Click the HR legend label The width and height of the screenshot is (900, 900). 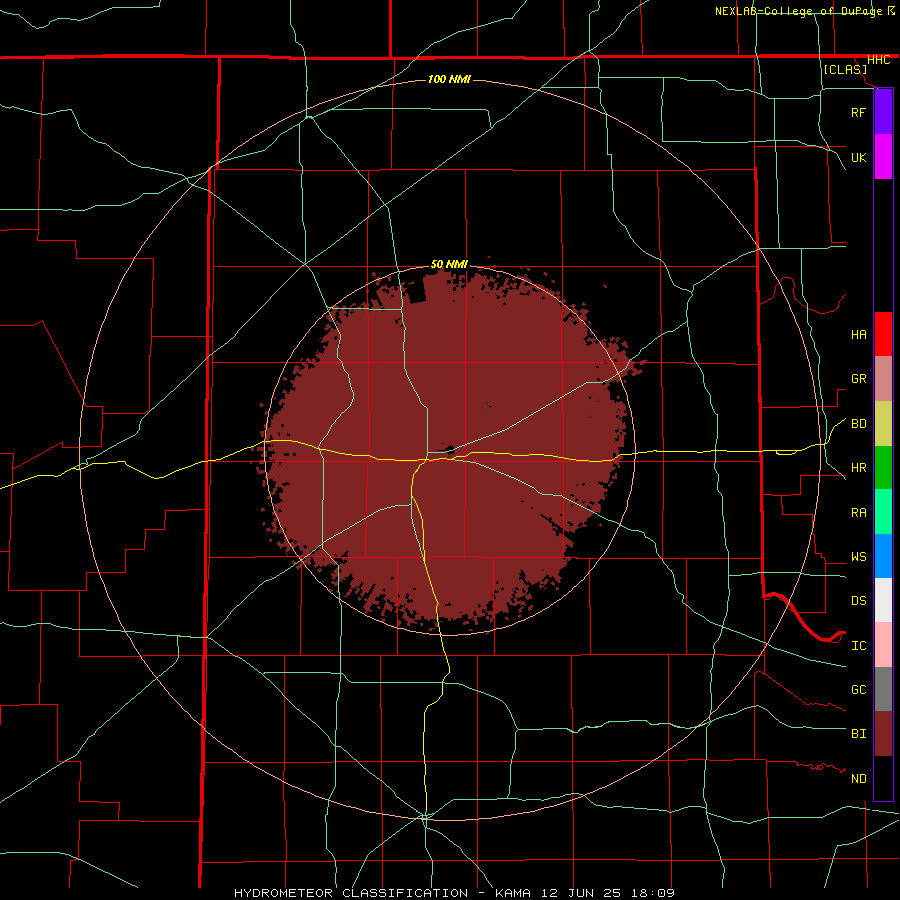click(858, 468)
